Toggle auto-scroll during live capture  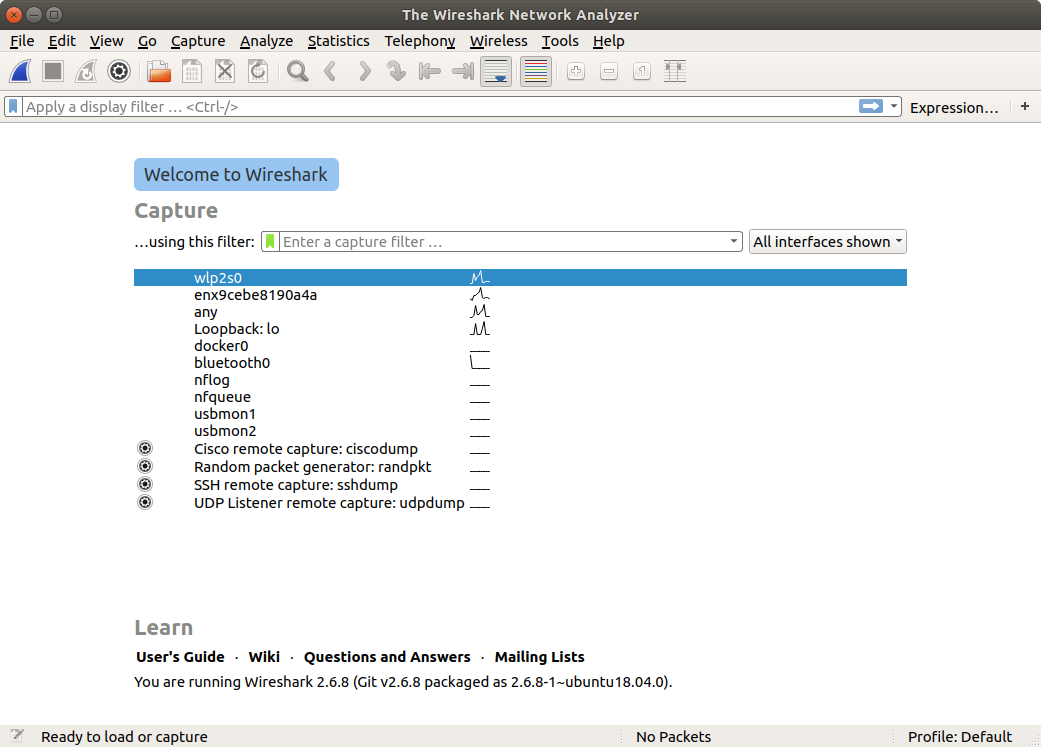click(496, 71)
